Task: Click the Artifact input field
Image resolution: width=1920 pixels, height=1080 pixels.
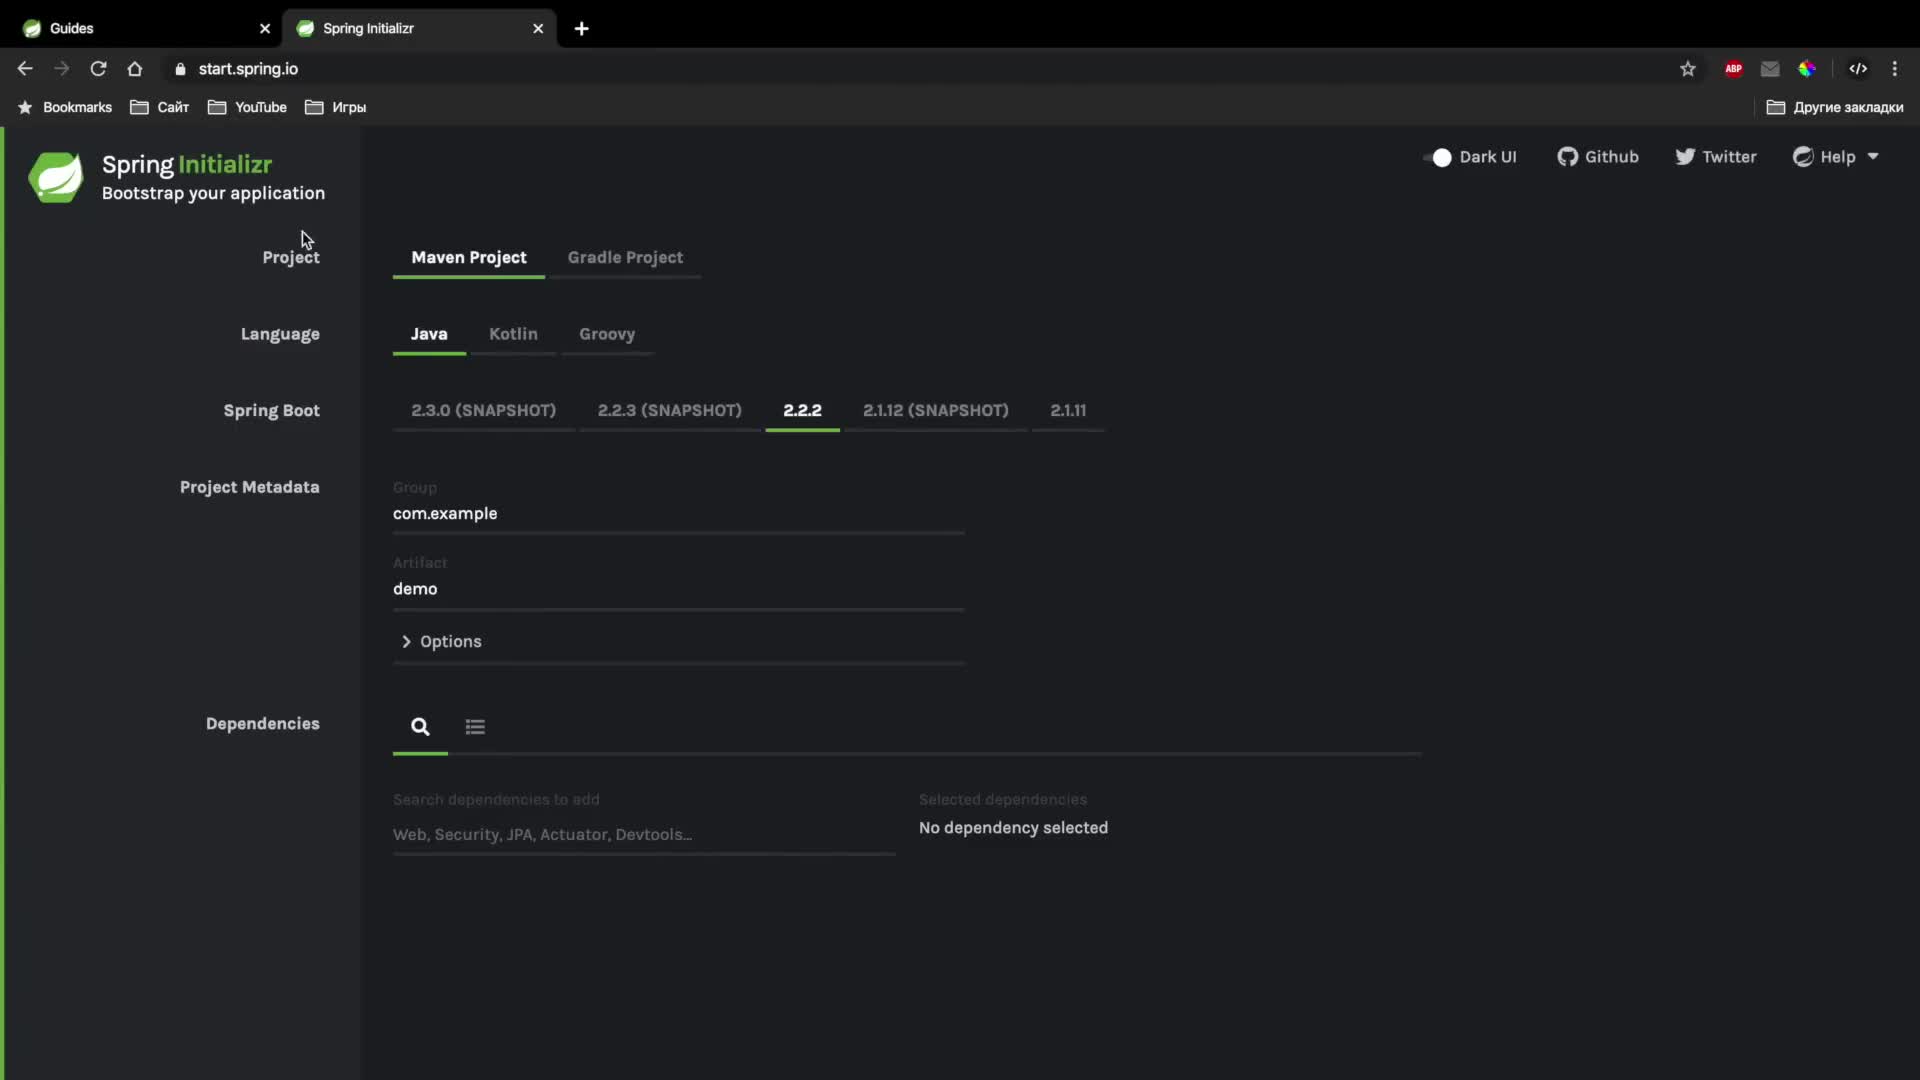Action: tap(678, 589)
